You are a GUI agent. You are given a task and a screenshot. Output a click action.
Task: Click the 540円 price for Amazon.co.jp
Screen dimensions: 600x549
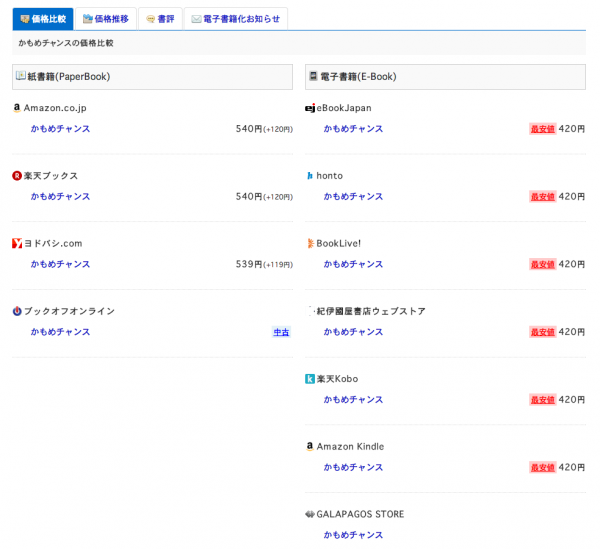click(x=249, y=129)
